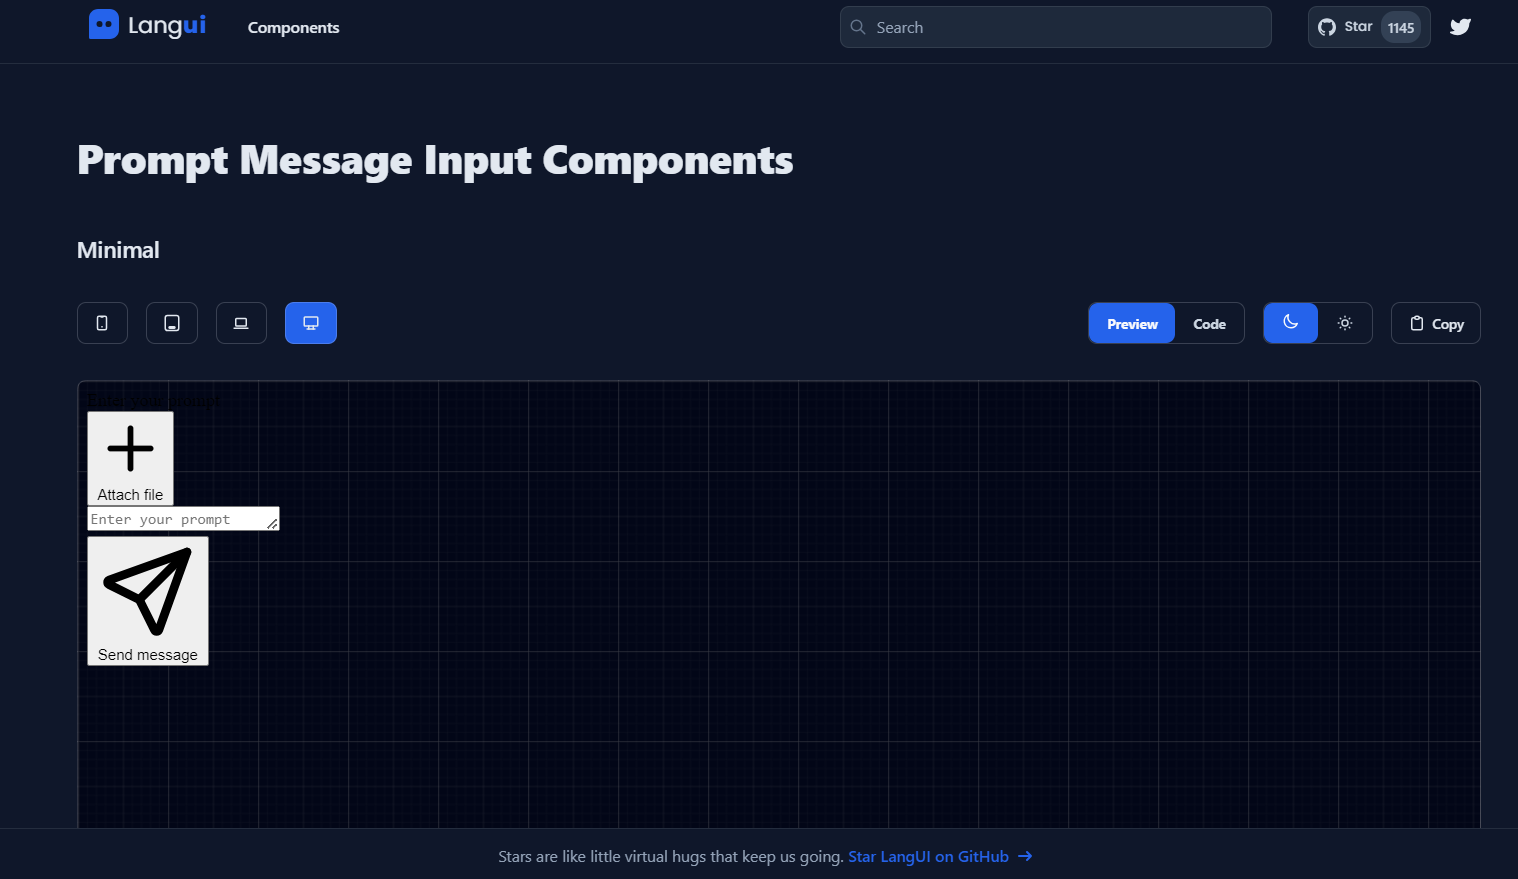Click the Copy button
The width and height of the screenshot is (1518, 879).
coord(1435,322)
